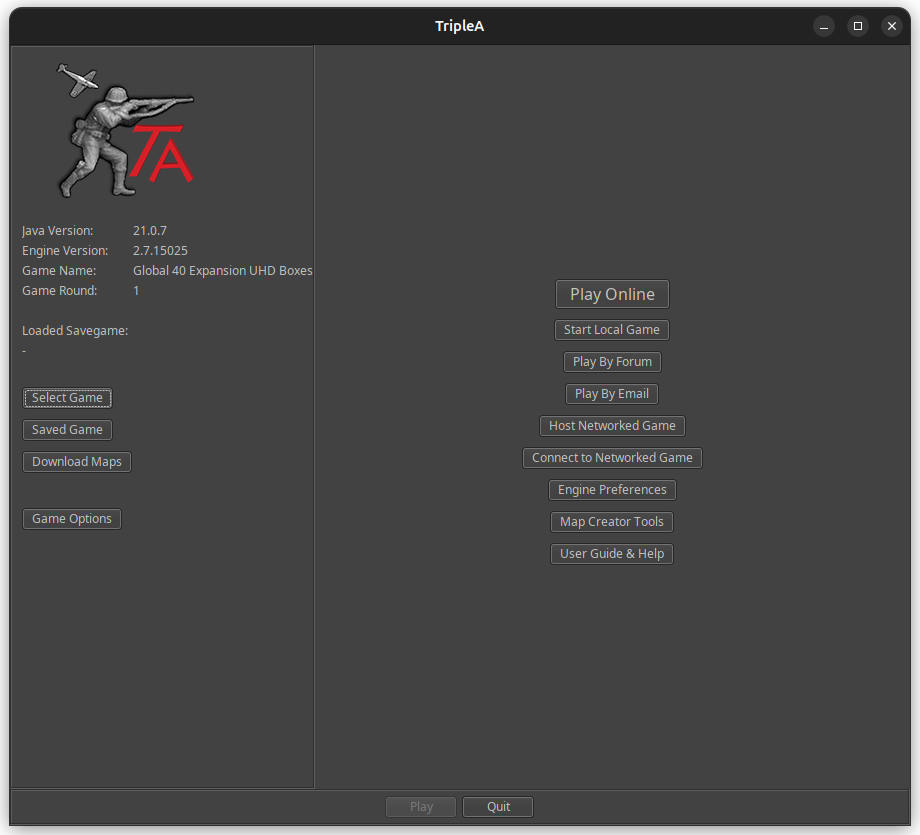Image resolution: width=920 pixels, height=835 pixels.
Task: Click the TripleA title bar
Action: coord(460,26)
